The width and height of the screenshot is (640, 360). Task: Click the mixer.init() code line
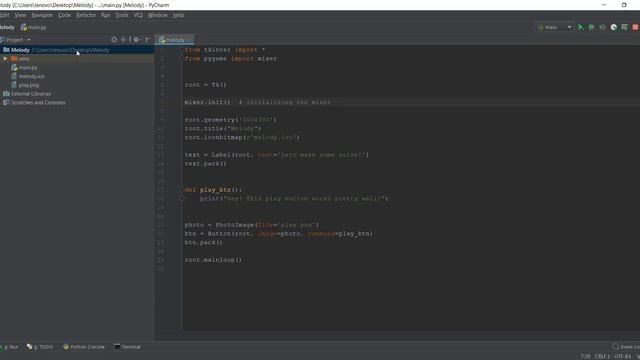(x=207, y=102)
